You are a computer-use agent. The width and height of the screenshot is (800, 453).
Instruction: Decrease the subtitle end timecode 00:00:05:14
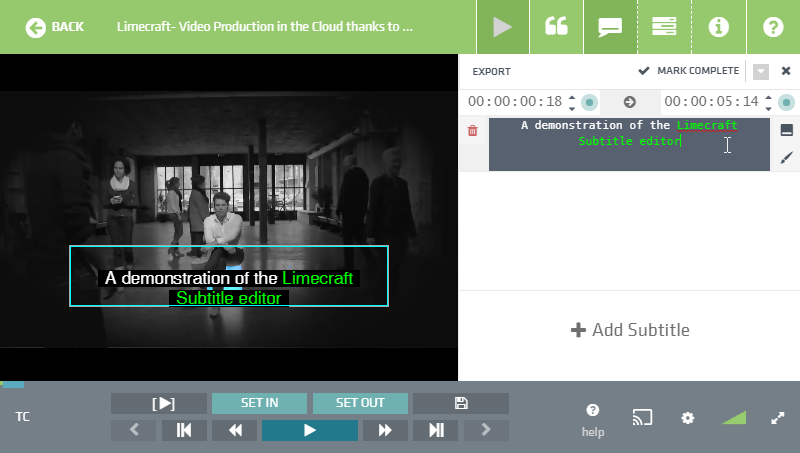coord(768,108)
